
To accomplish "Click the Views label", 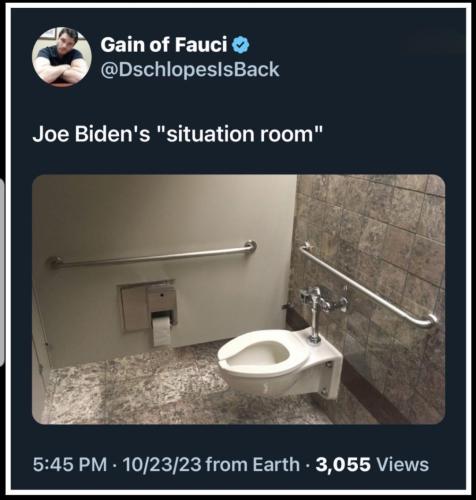I will (x=402, y=464).
